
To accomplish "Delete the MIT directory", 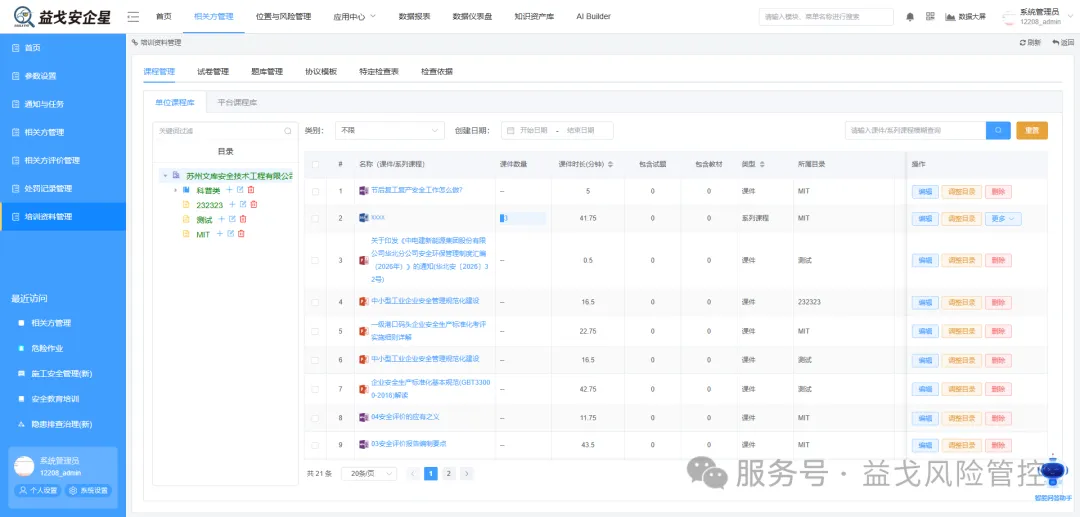I will coord(241,234).
